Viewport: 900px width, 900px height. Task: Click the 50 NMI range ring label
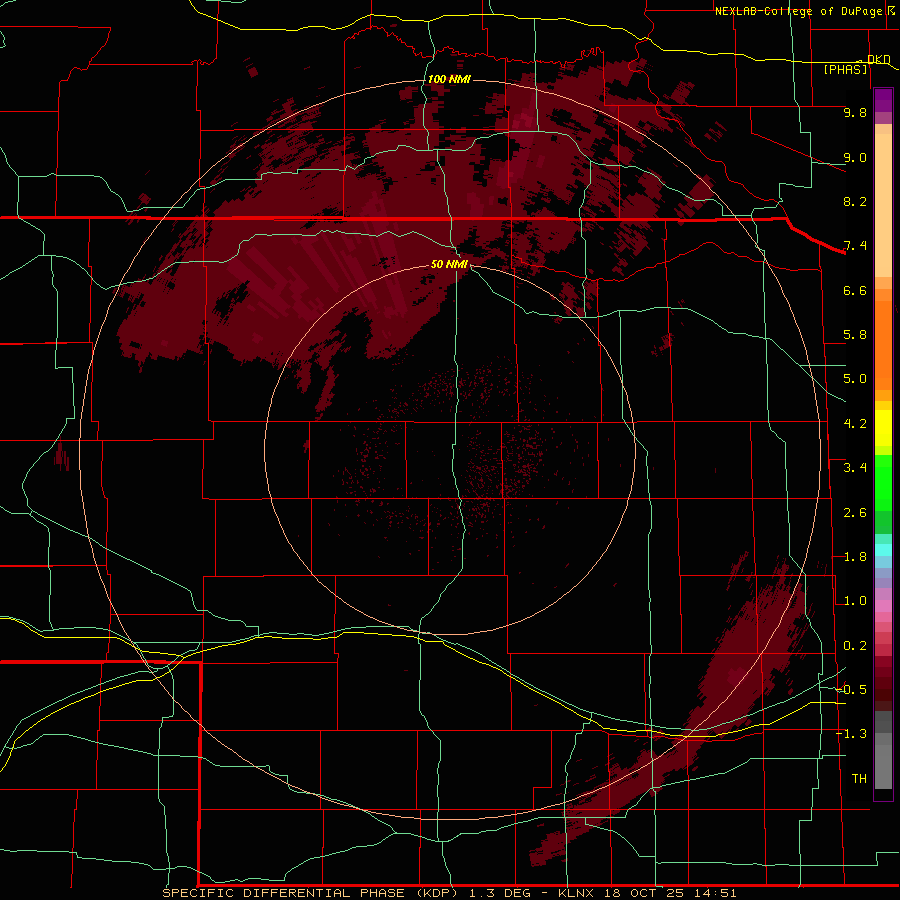[x=449, y=264]
